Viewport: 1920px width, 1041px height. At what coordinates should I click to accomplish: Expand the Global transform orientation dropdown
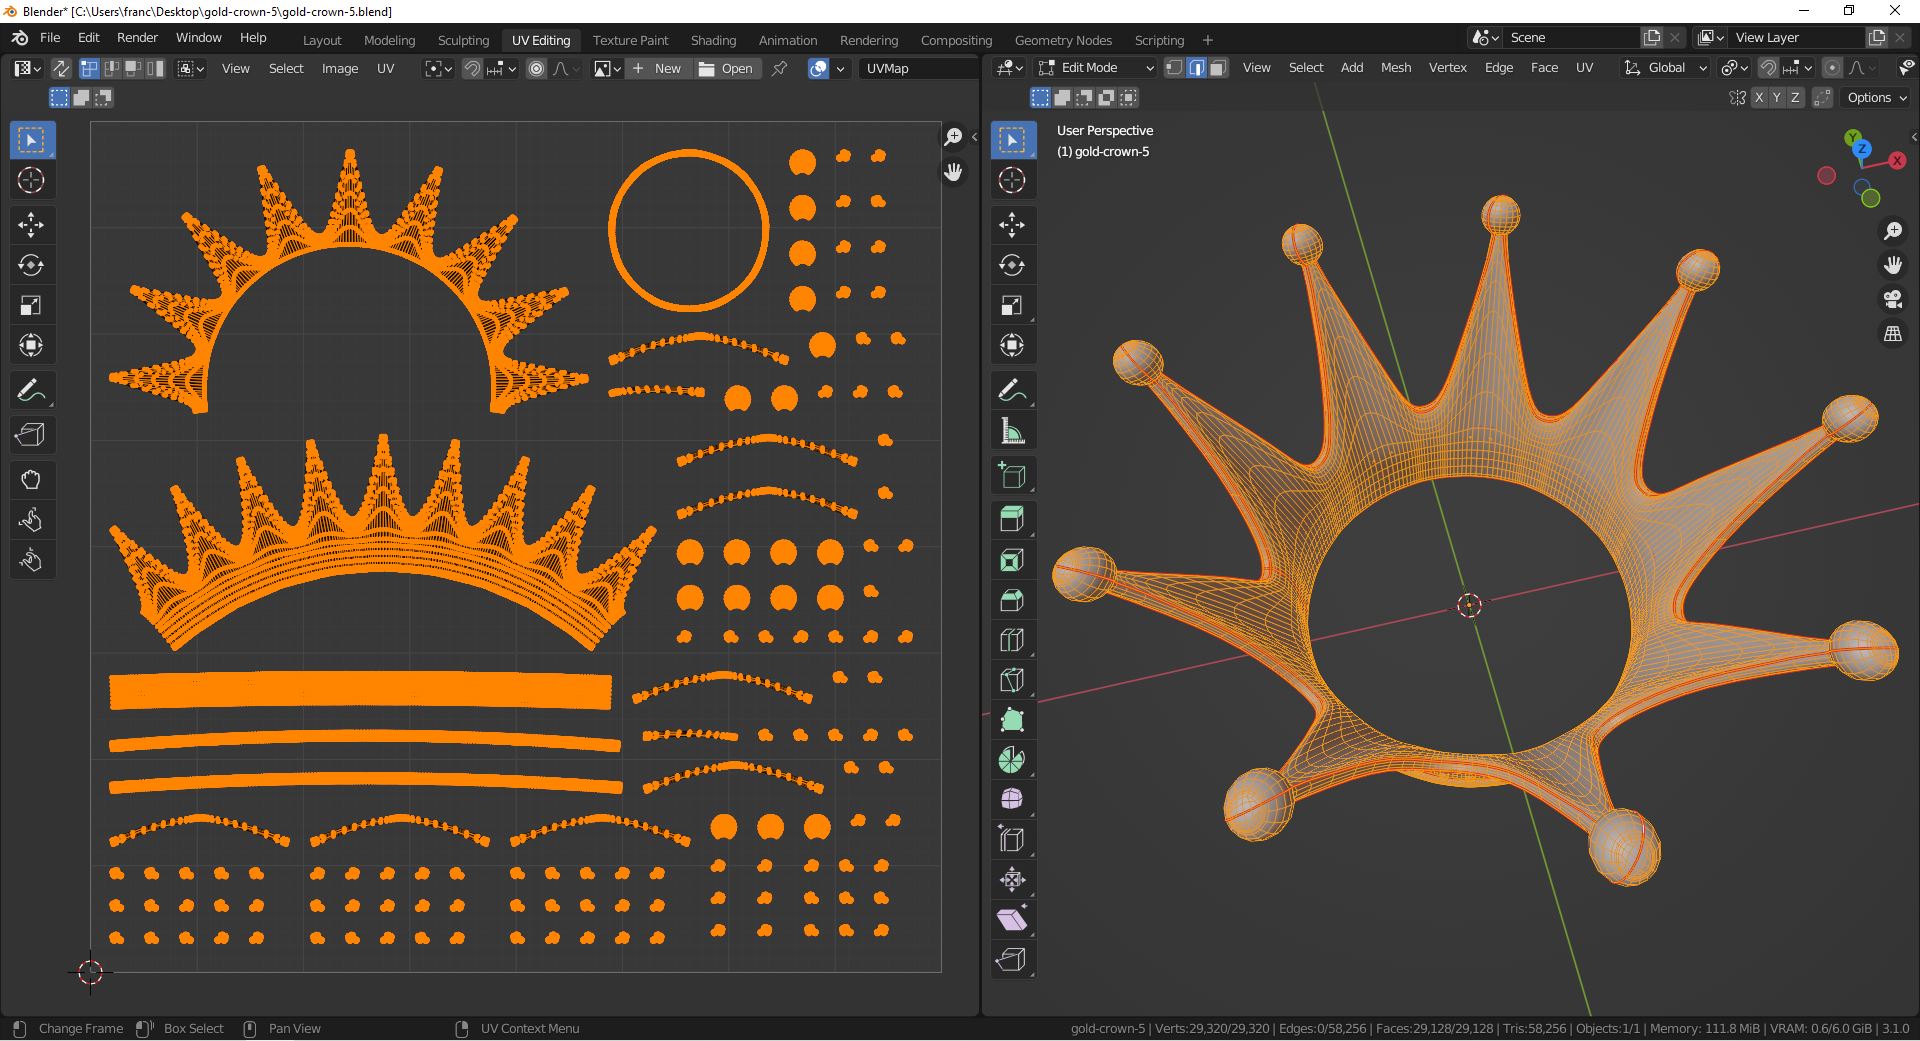(1666, 68)
